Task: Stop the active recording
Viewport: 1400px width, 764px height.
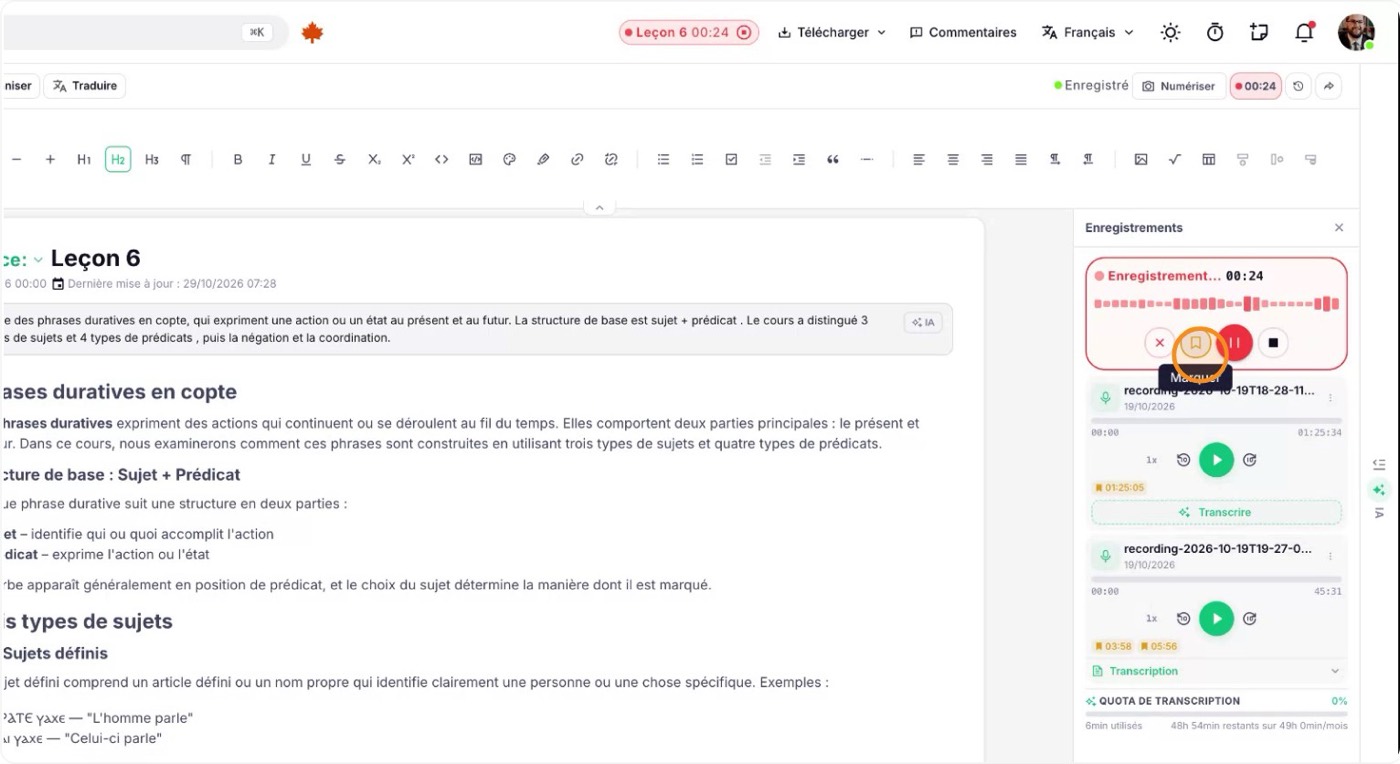Action: [1273, 343]
